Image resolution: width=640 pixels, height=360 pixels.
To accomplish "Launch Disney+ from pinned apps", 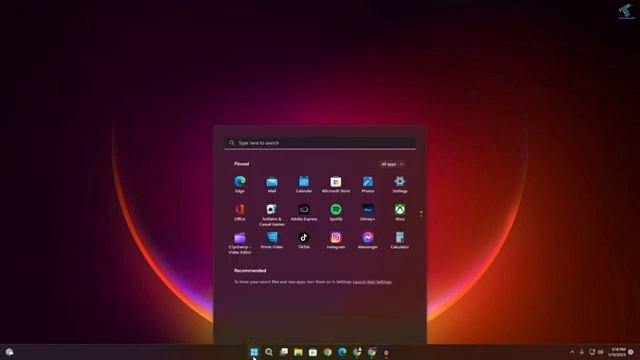I will click(368, 213).
